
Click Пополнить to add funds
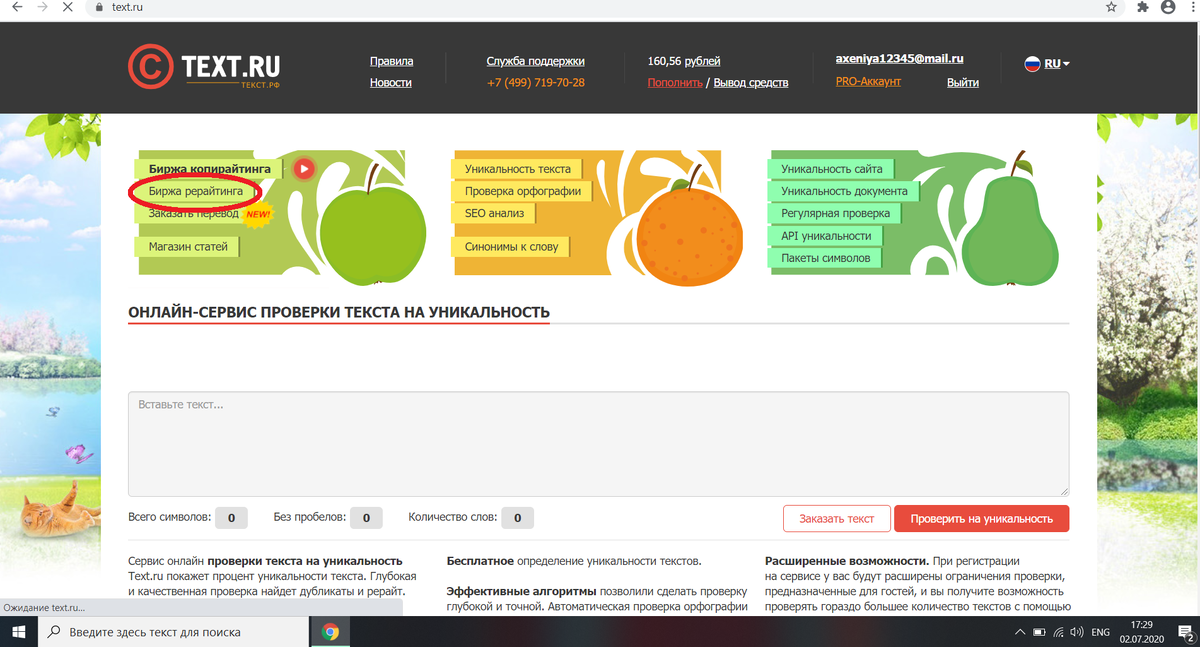(675, 83)
